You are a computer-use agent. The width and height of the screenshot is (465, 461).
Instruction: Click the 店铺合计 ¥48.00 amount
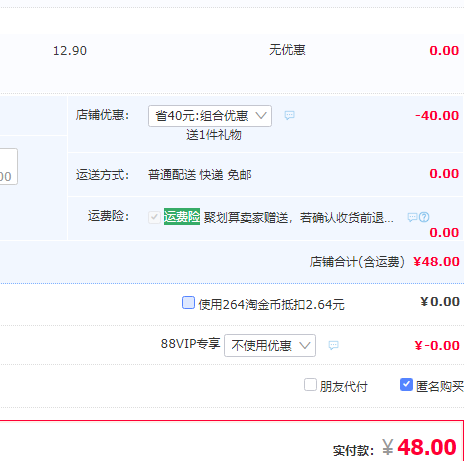pos(436,262)
